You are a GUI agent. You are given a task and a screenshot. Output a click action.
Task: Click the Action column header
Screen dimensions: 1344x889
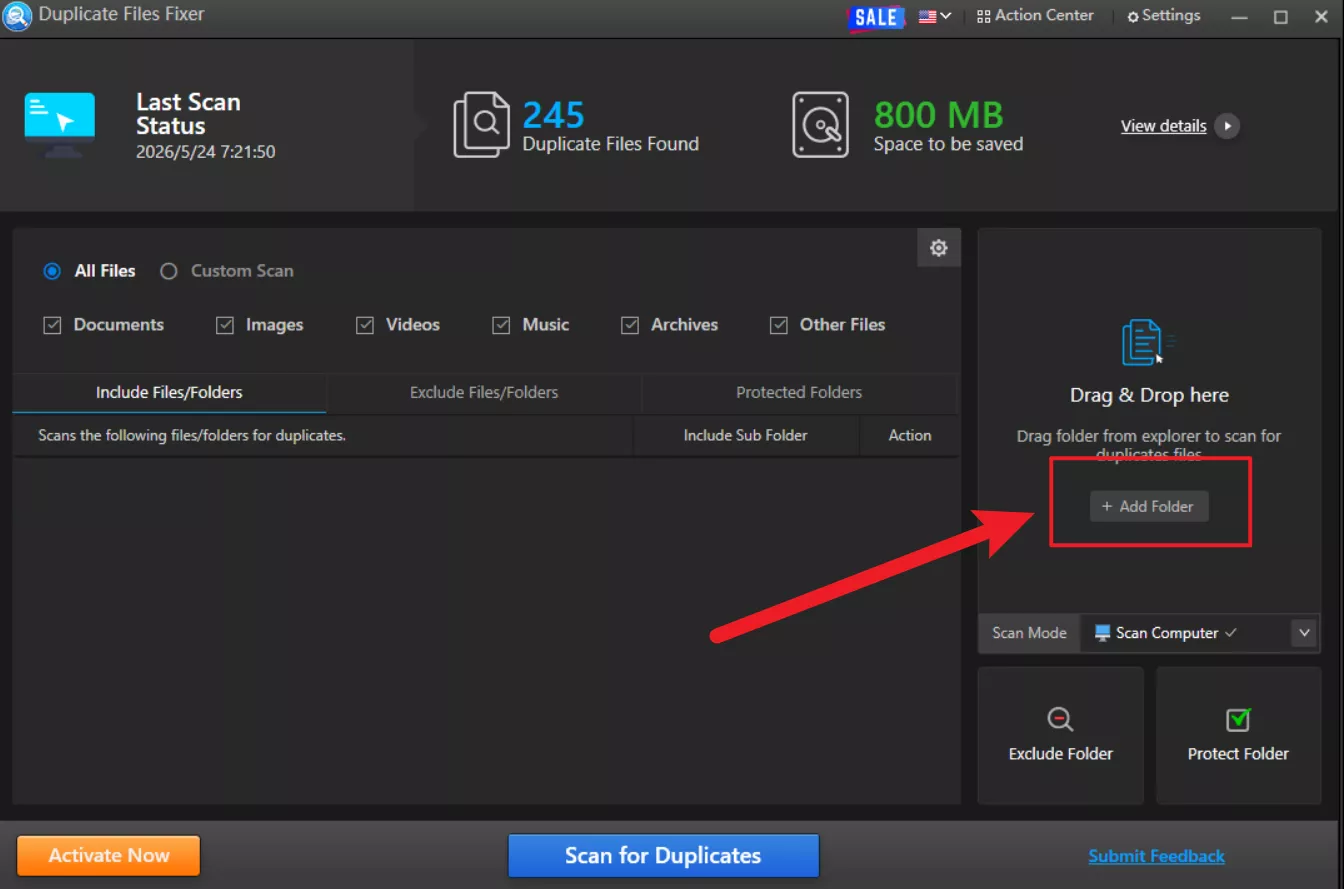pyautogui.click(x=910, y=436)
